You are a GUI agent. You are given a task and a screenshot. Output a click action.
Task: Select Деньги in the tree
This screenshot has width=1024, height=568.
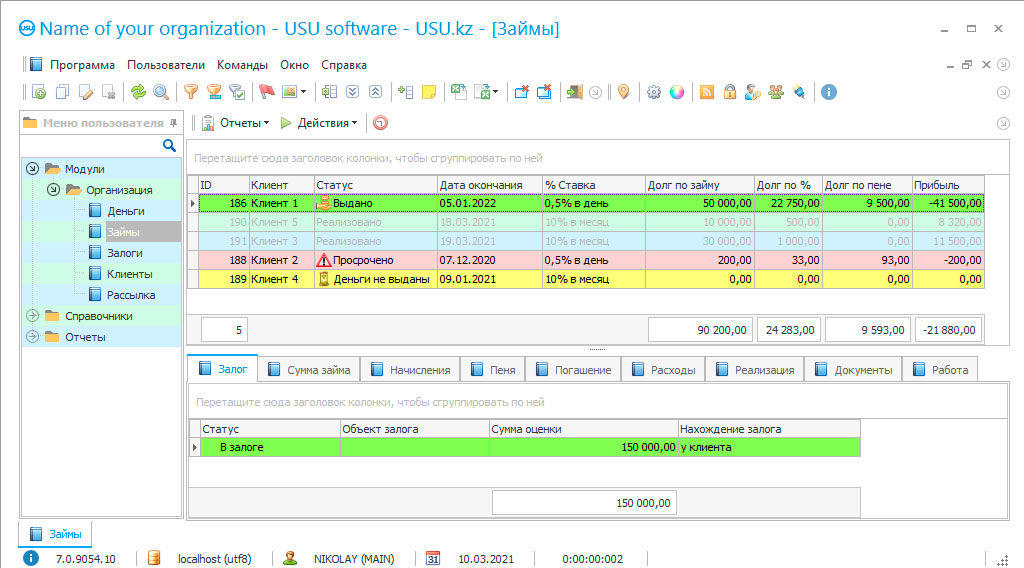tap(125, 211)
